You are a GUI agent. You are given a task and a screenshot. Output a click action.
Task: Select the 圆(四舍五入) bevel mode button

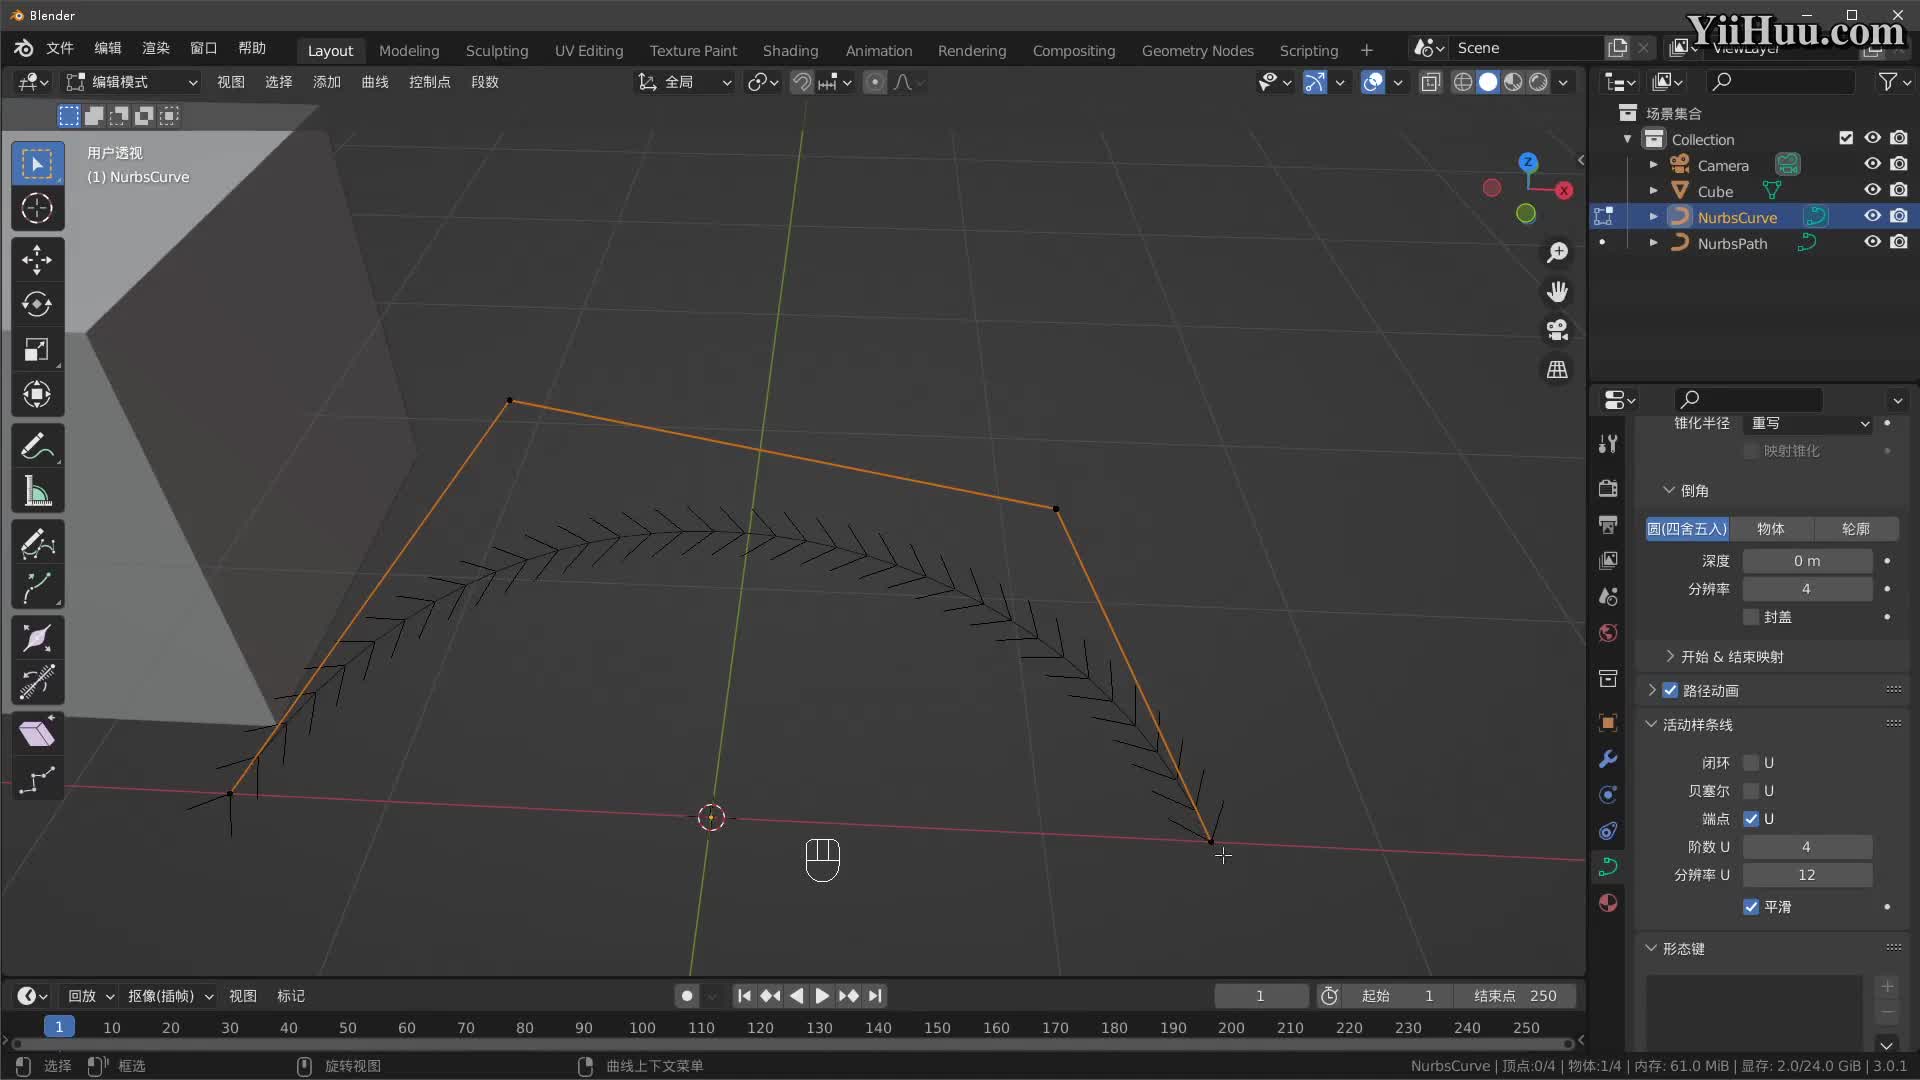click(x=1687, y=529)
